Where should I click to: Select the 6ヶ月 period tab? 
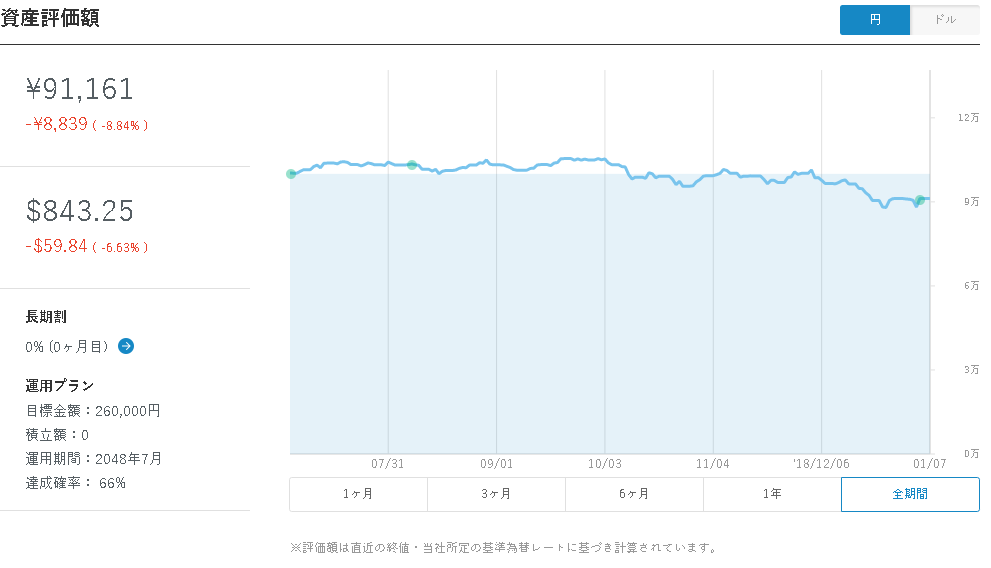634,494
